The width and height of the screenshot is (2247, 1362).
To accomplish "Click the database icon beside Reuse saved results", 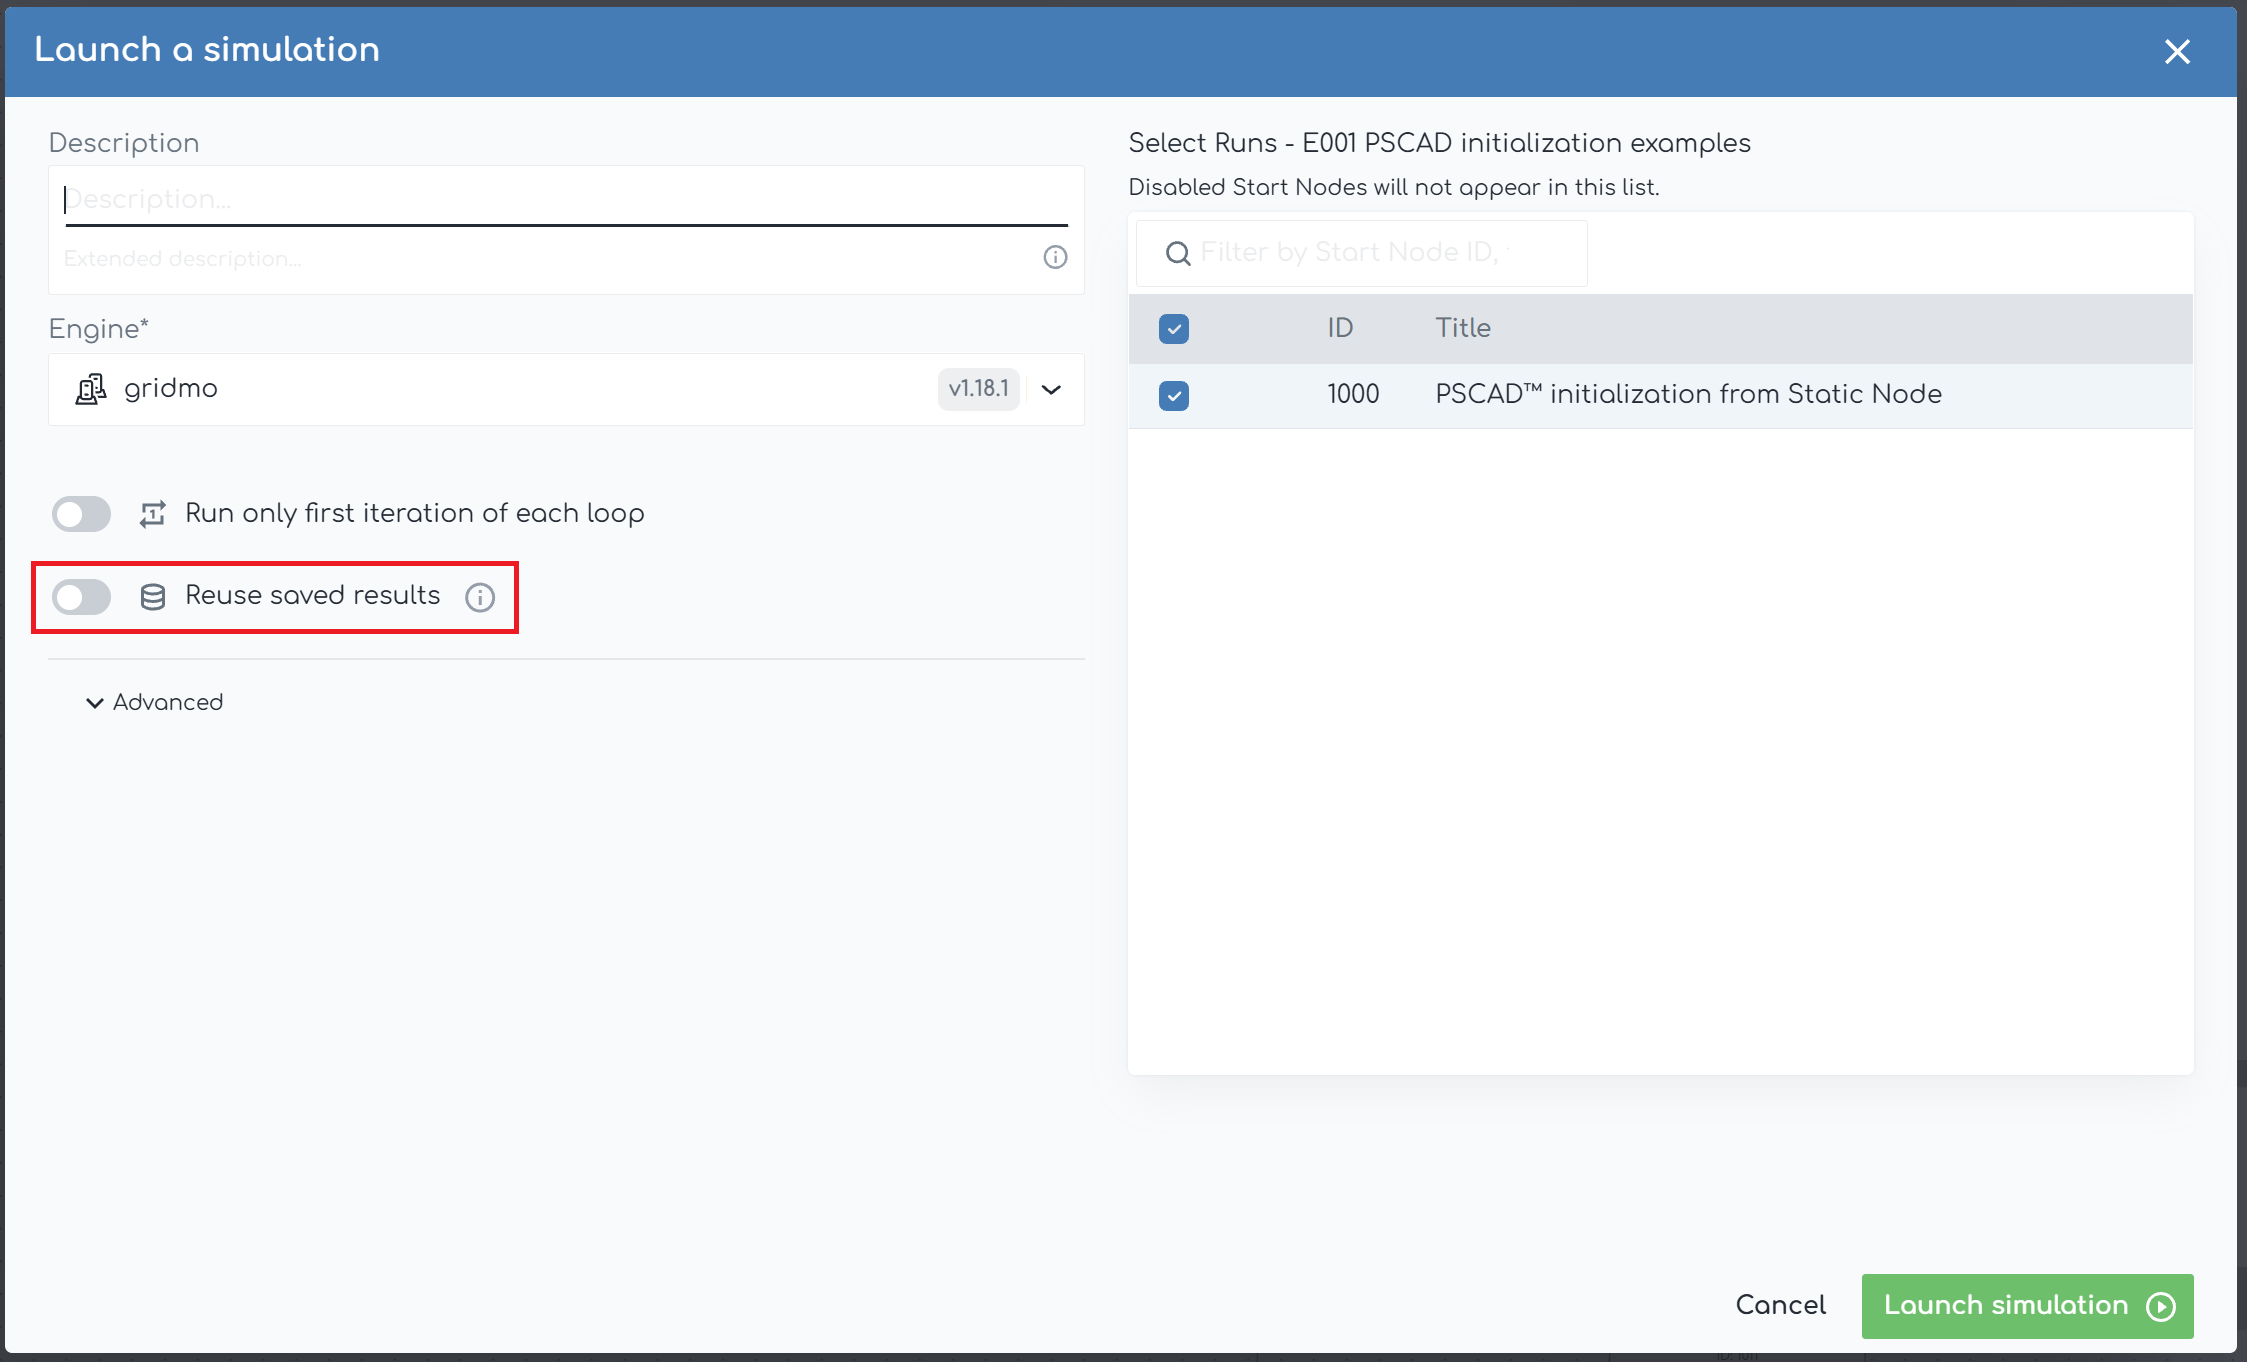I will point(152,597).
